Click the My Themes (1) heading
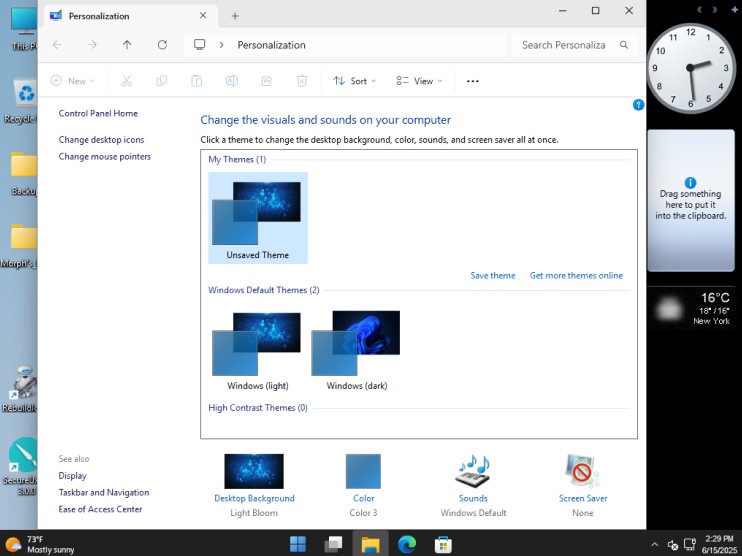Image resolution: width=742 pixels, height=556 pixels. coord(237,159)
